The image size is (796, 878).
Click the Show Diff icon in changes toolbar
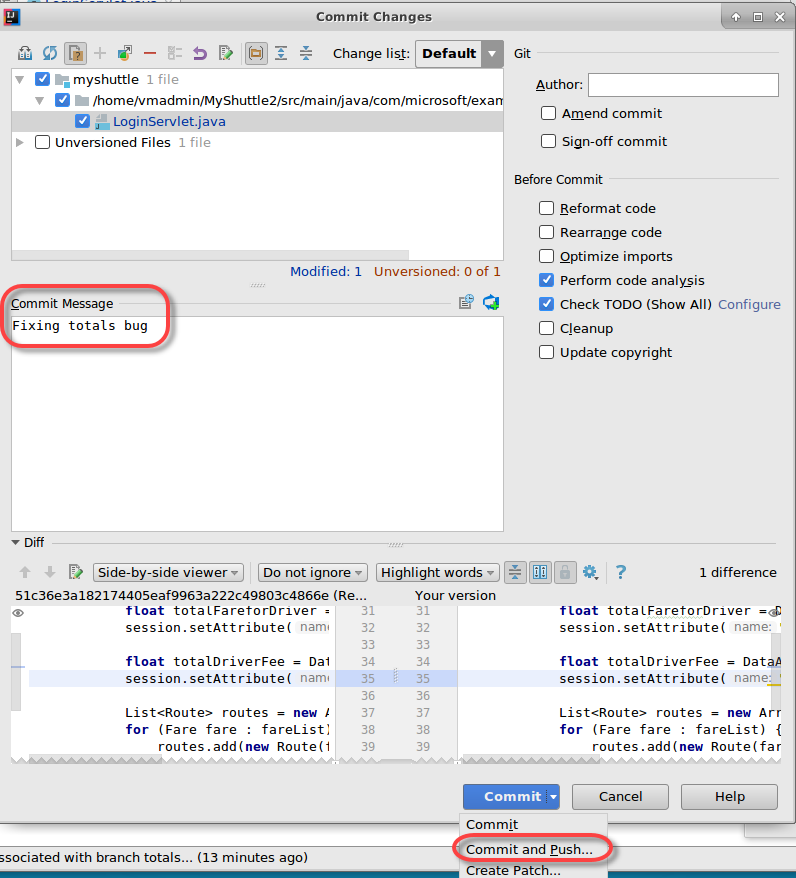(25, 53)
